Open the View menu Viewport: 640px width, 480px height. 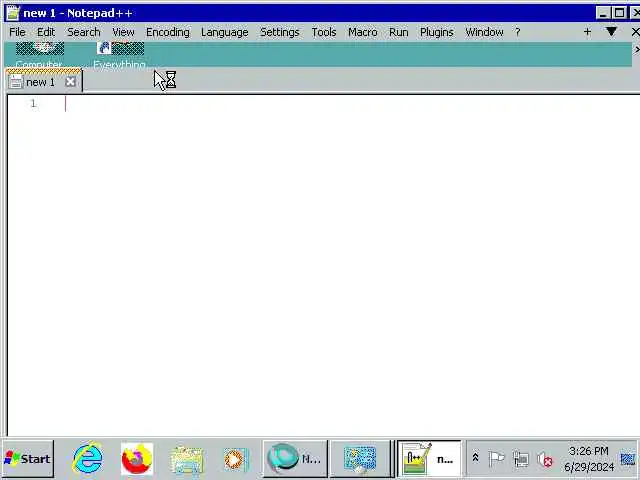[x=123, y=32]
